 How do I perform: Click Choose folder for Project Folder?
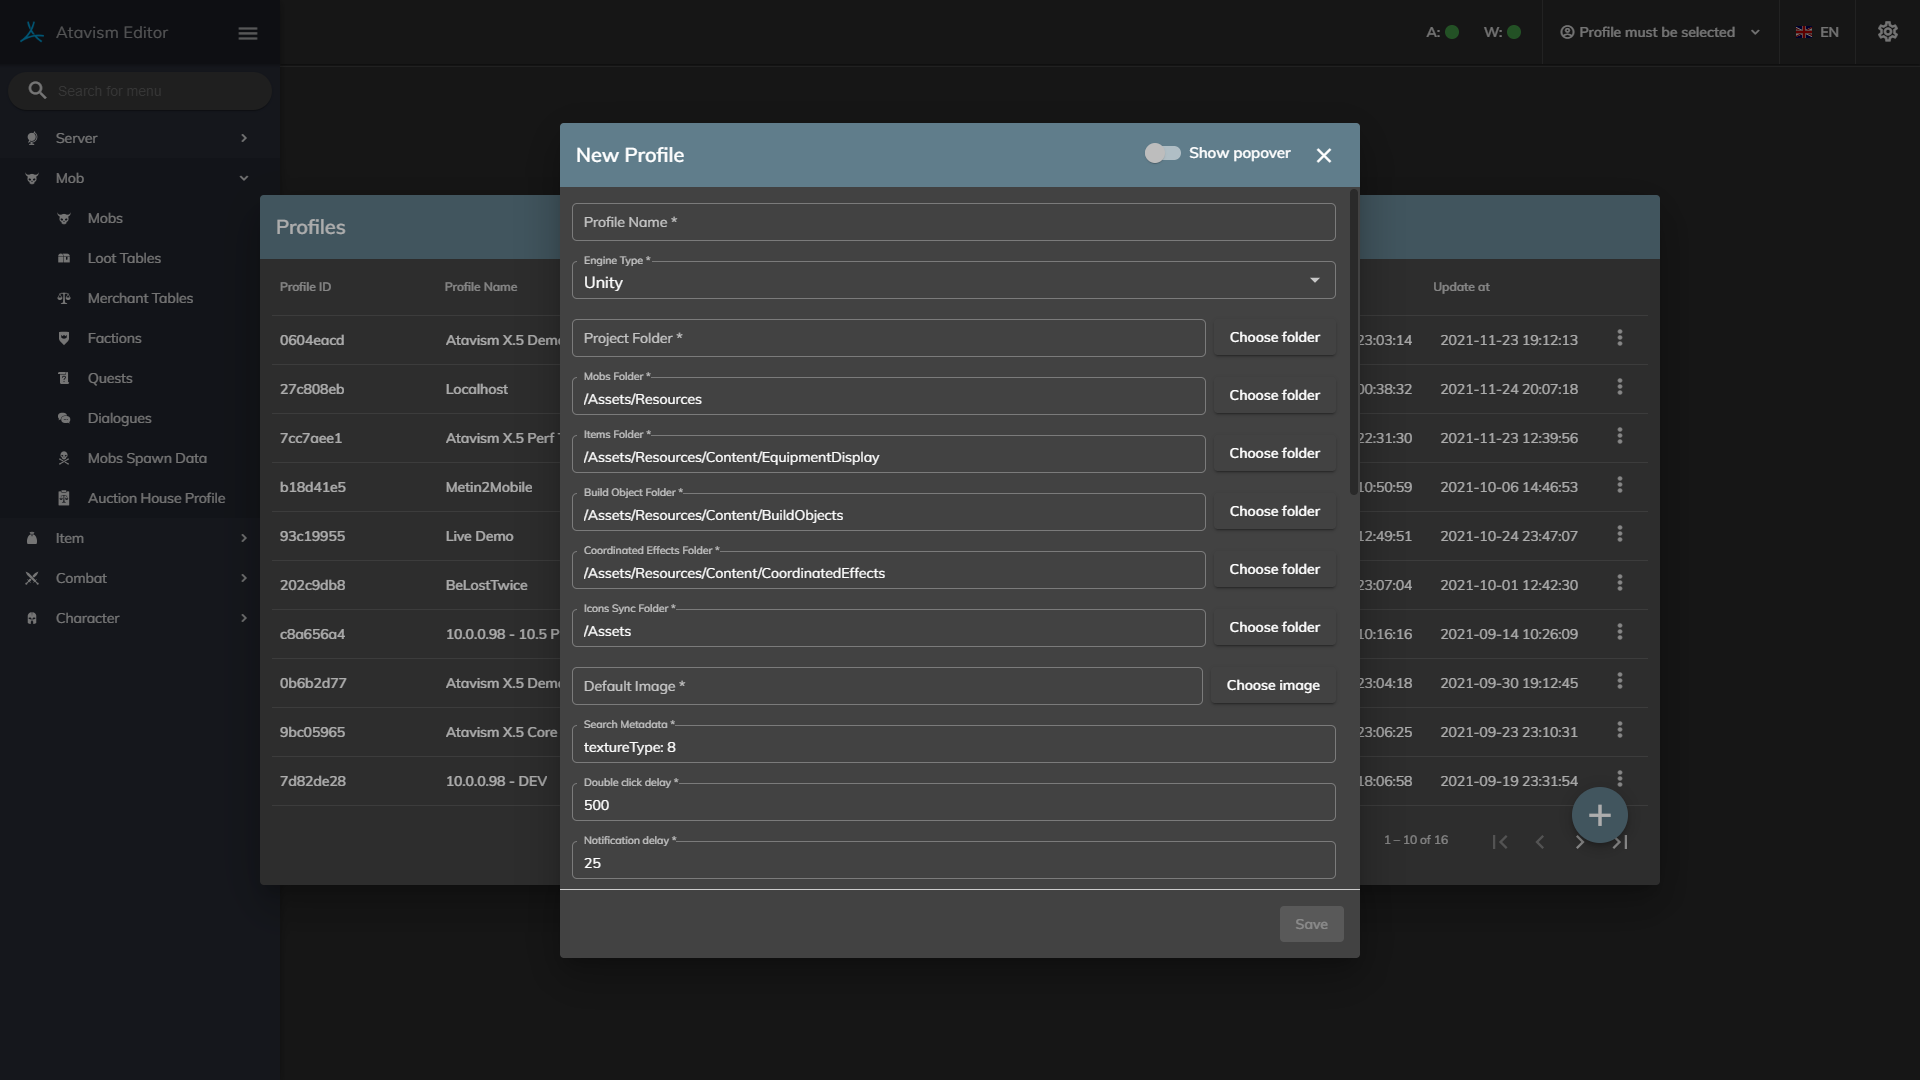pos(1274,338)
